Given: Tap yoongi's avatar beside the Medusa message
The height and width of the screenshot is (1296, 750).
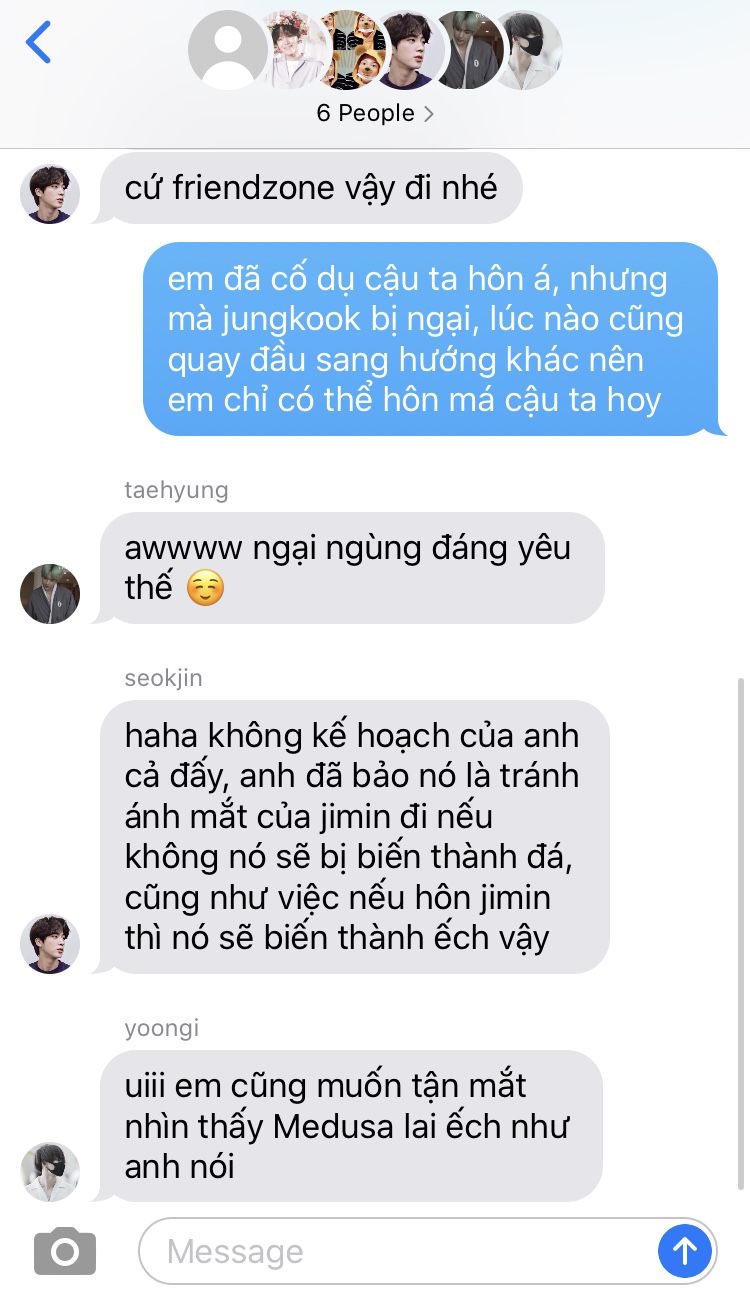Looking at the screenshot, I should pyautogui.click(x=50, y=1171).
